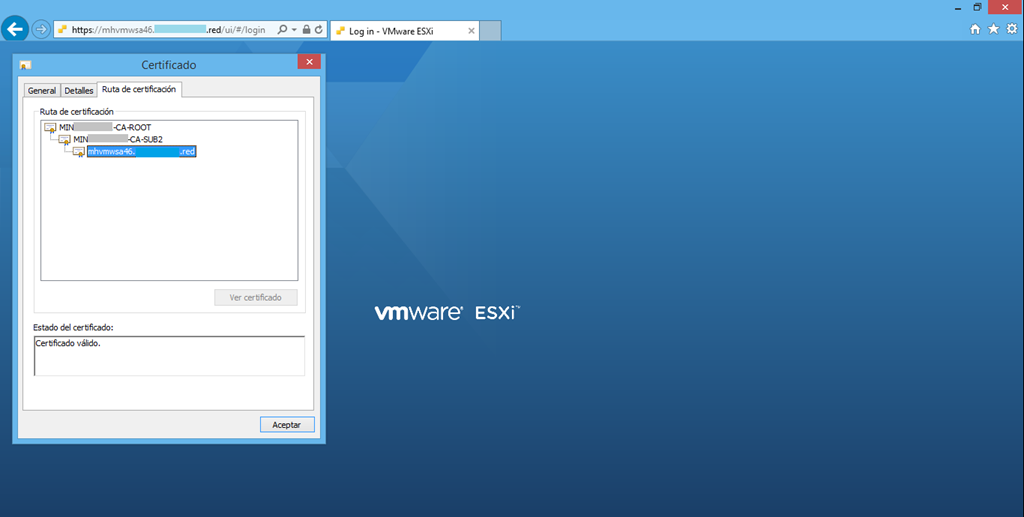
Task: Open the address bar autocomplete dropdown arrow
Action: coord(294,30)
